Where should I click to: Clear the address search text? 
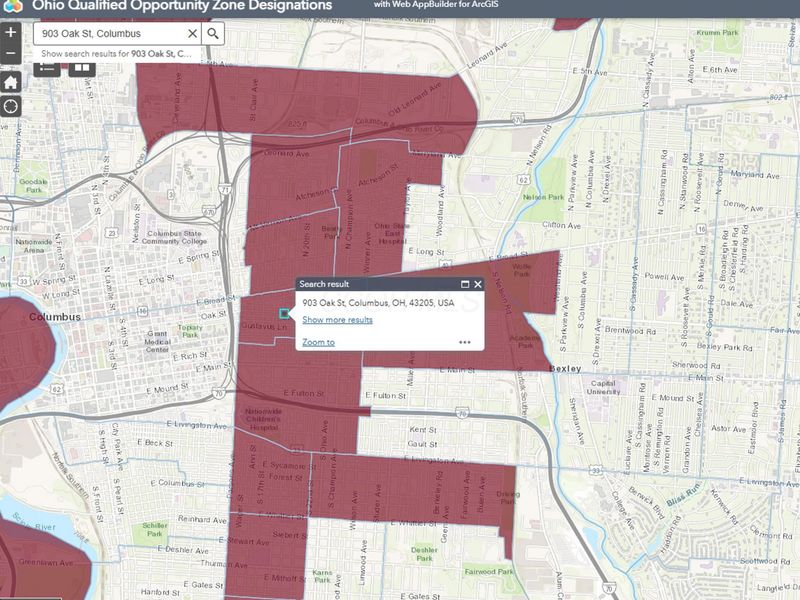tap(192, 34)
